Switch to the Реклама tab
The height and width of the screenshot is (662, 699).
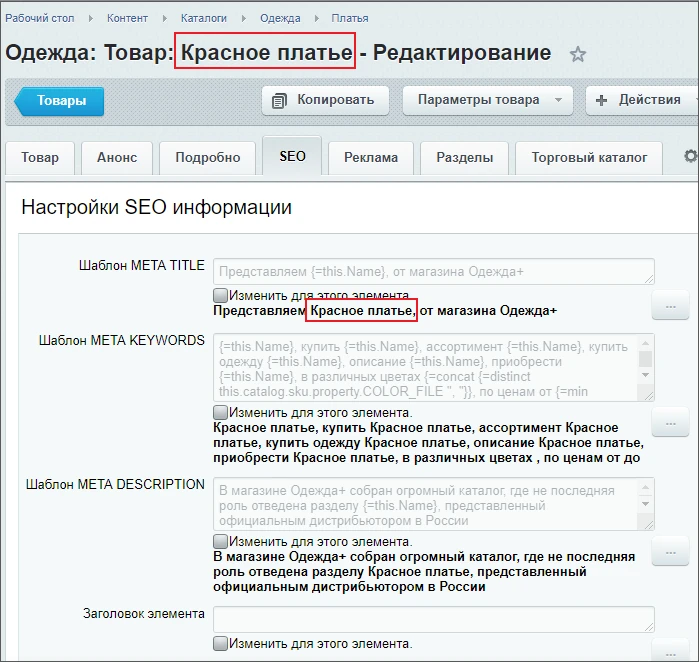(x=371, y=158)
